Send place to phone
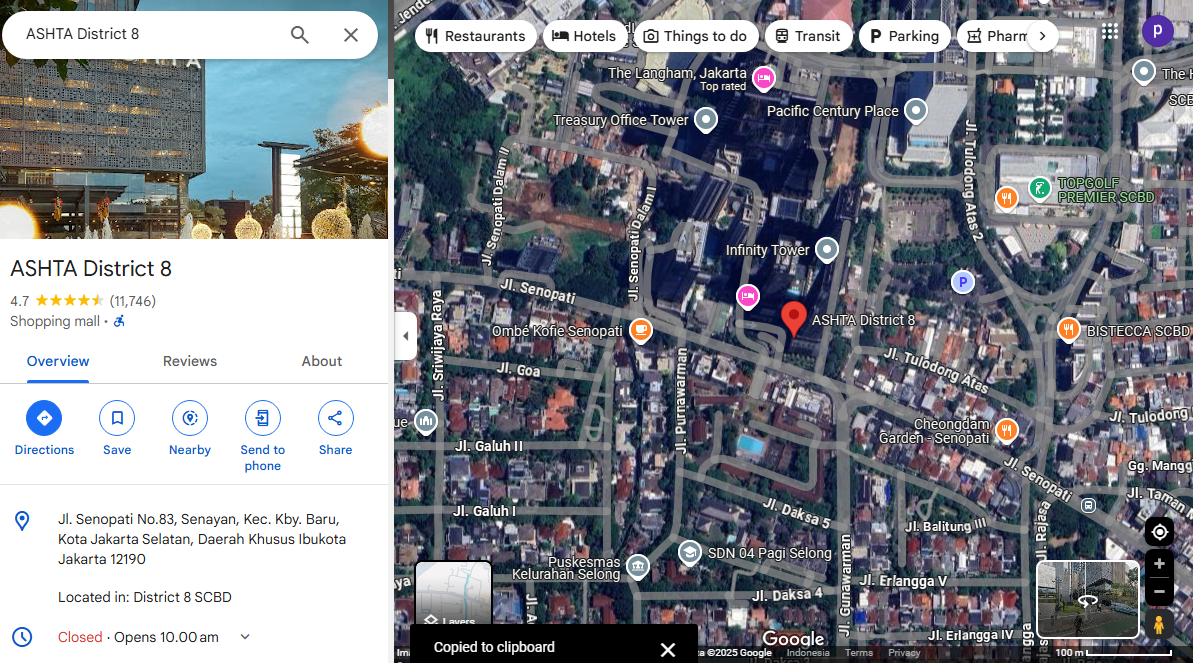The width and height of the screenshot is (1193, 663). (x=262, y=436)
